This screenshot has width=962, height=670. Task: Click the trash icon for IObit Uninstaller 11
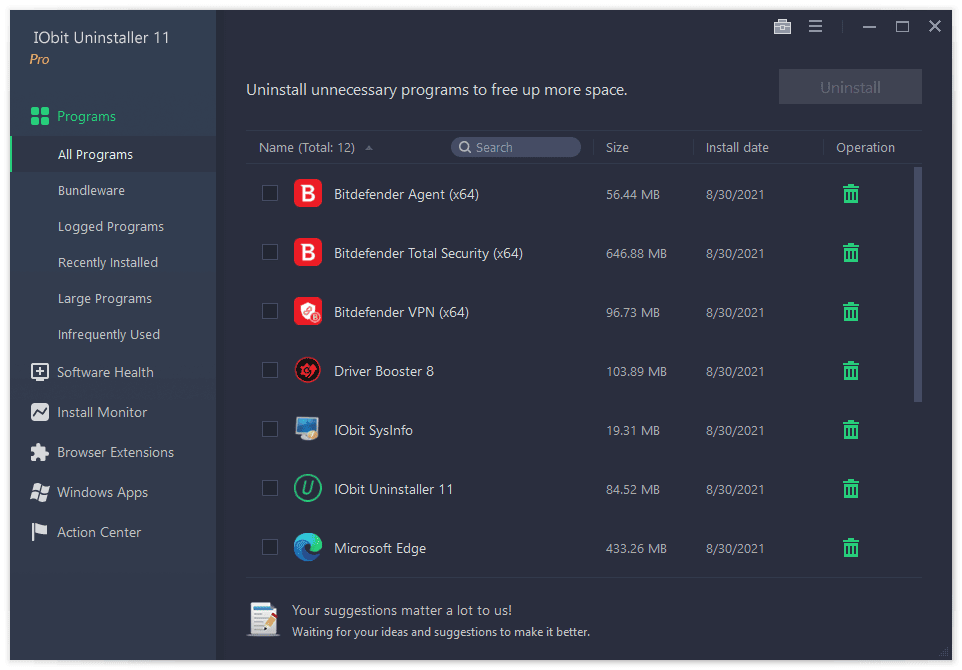pyautogui.click(x=850, y=488)
